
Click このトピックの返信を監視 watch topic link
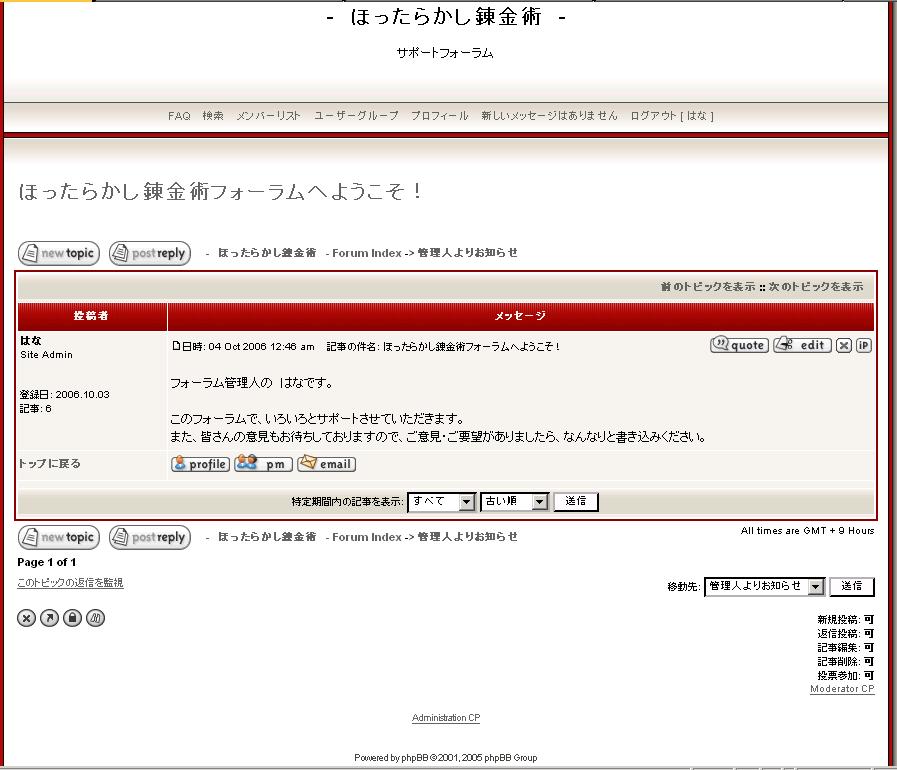tap(70, 582)
